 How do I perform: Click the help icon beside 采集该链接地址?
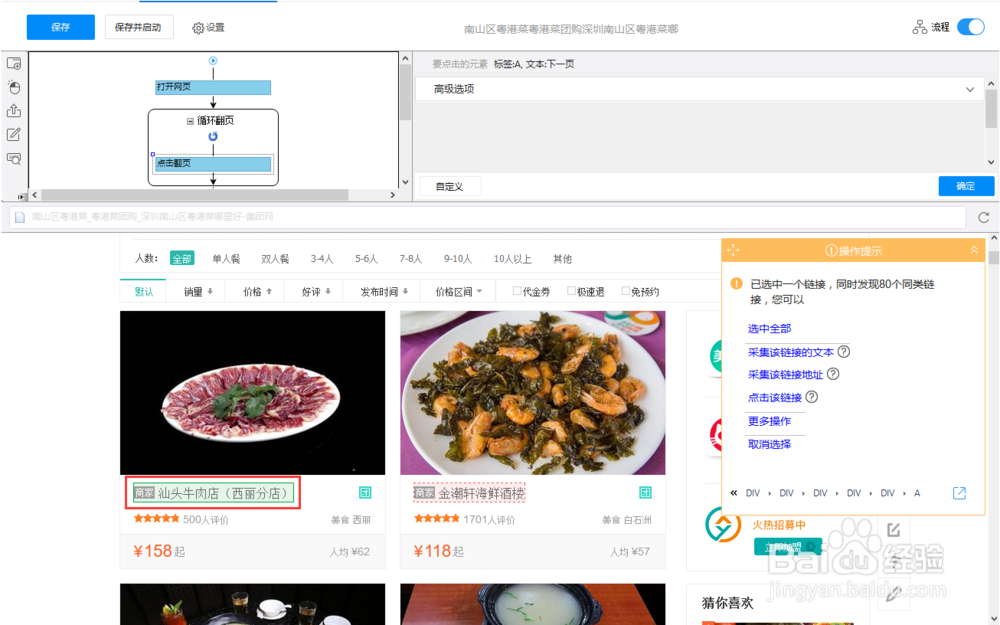click(833, 374)
